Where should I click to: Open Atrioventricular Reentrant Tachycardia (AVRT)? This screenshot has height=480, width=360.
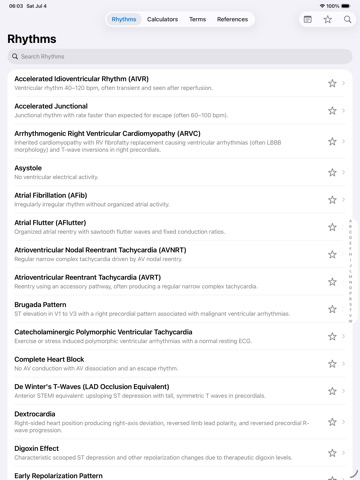coord(180,282)
